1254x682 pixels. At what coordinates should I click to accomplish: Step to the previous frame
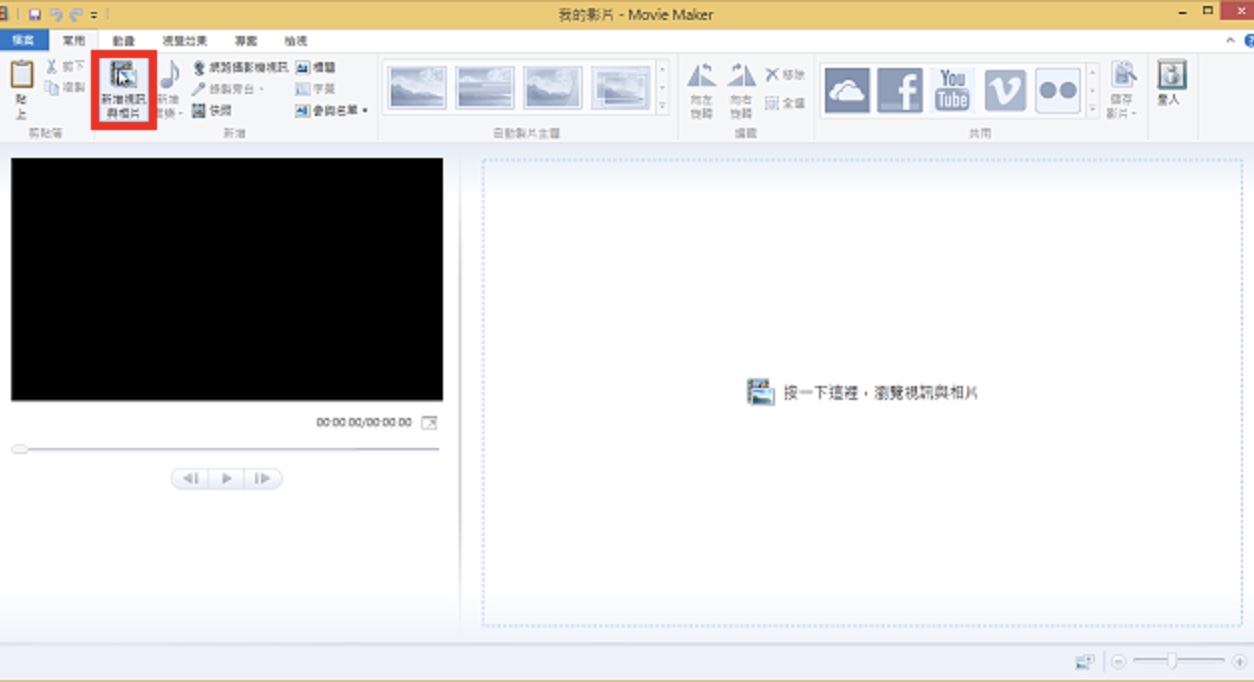point(190,479)
